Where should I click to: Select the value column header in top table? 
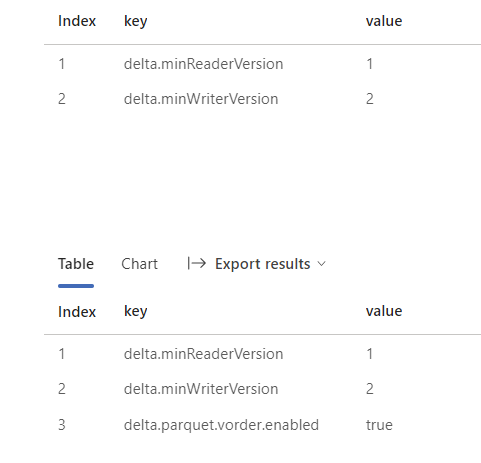pos(384,21)
